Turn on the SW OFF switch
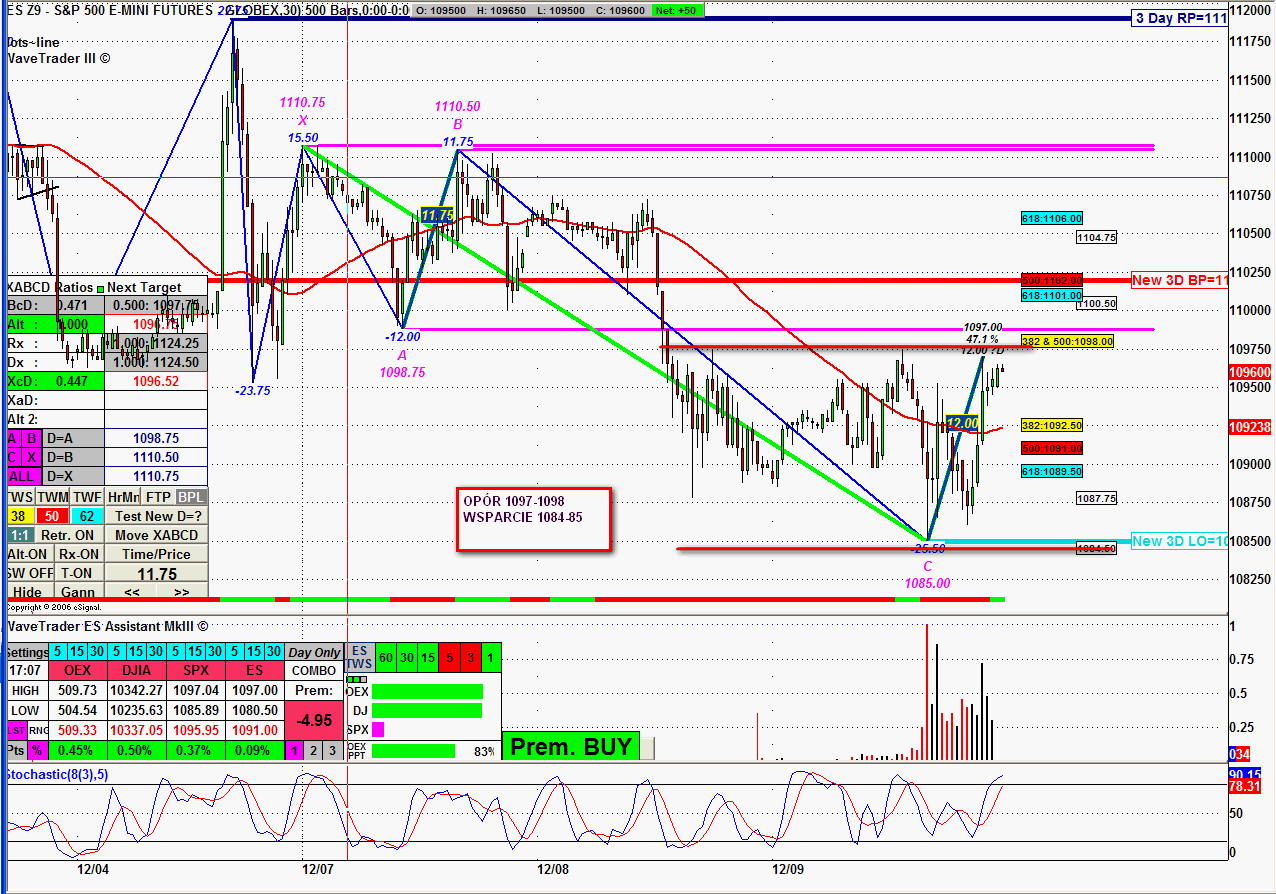Viewport: 1276px width, 894px height. coord(27,573)
